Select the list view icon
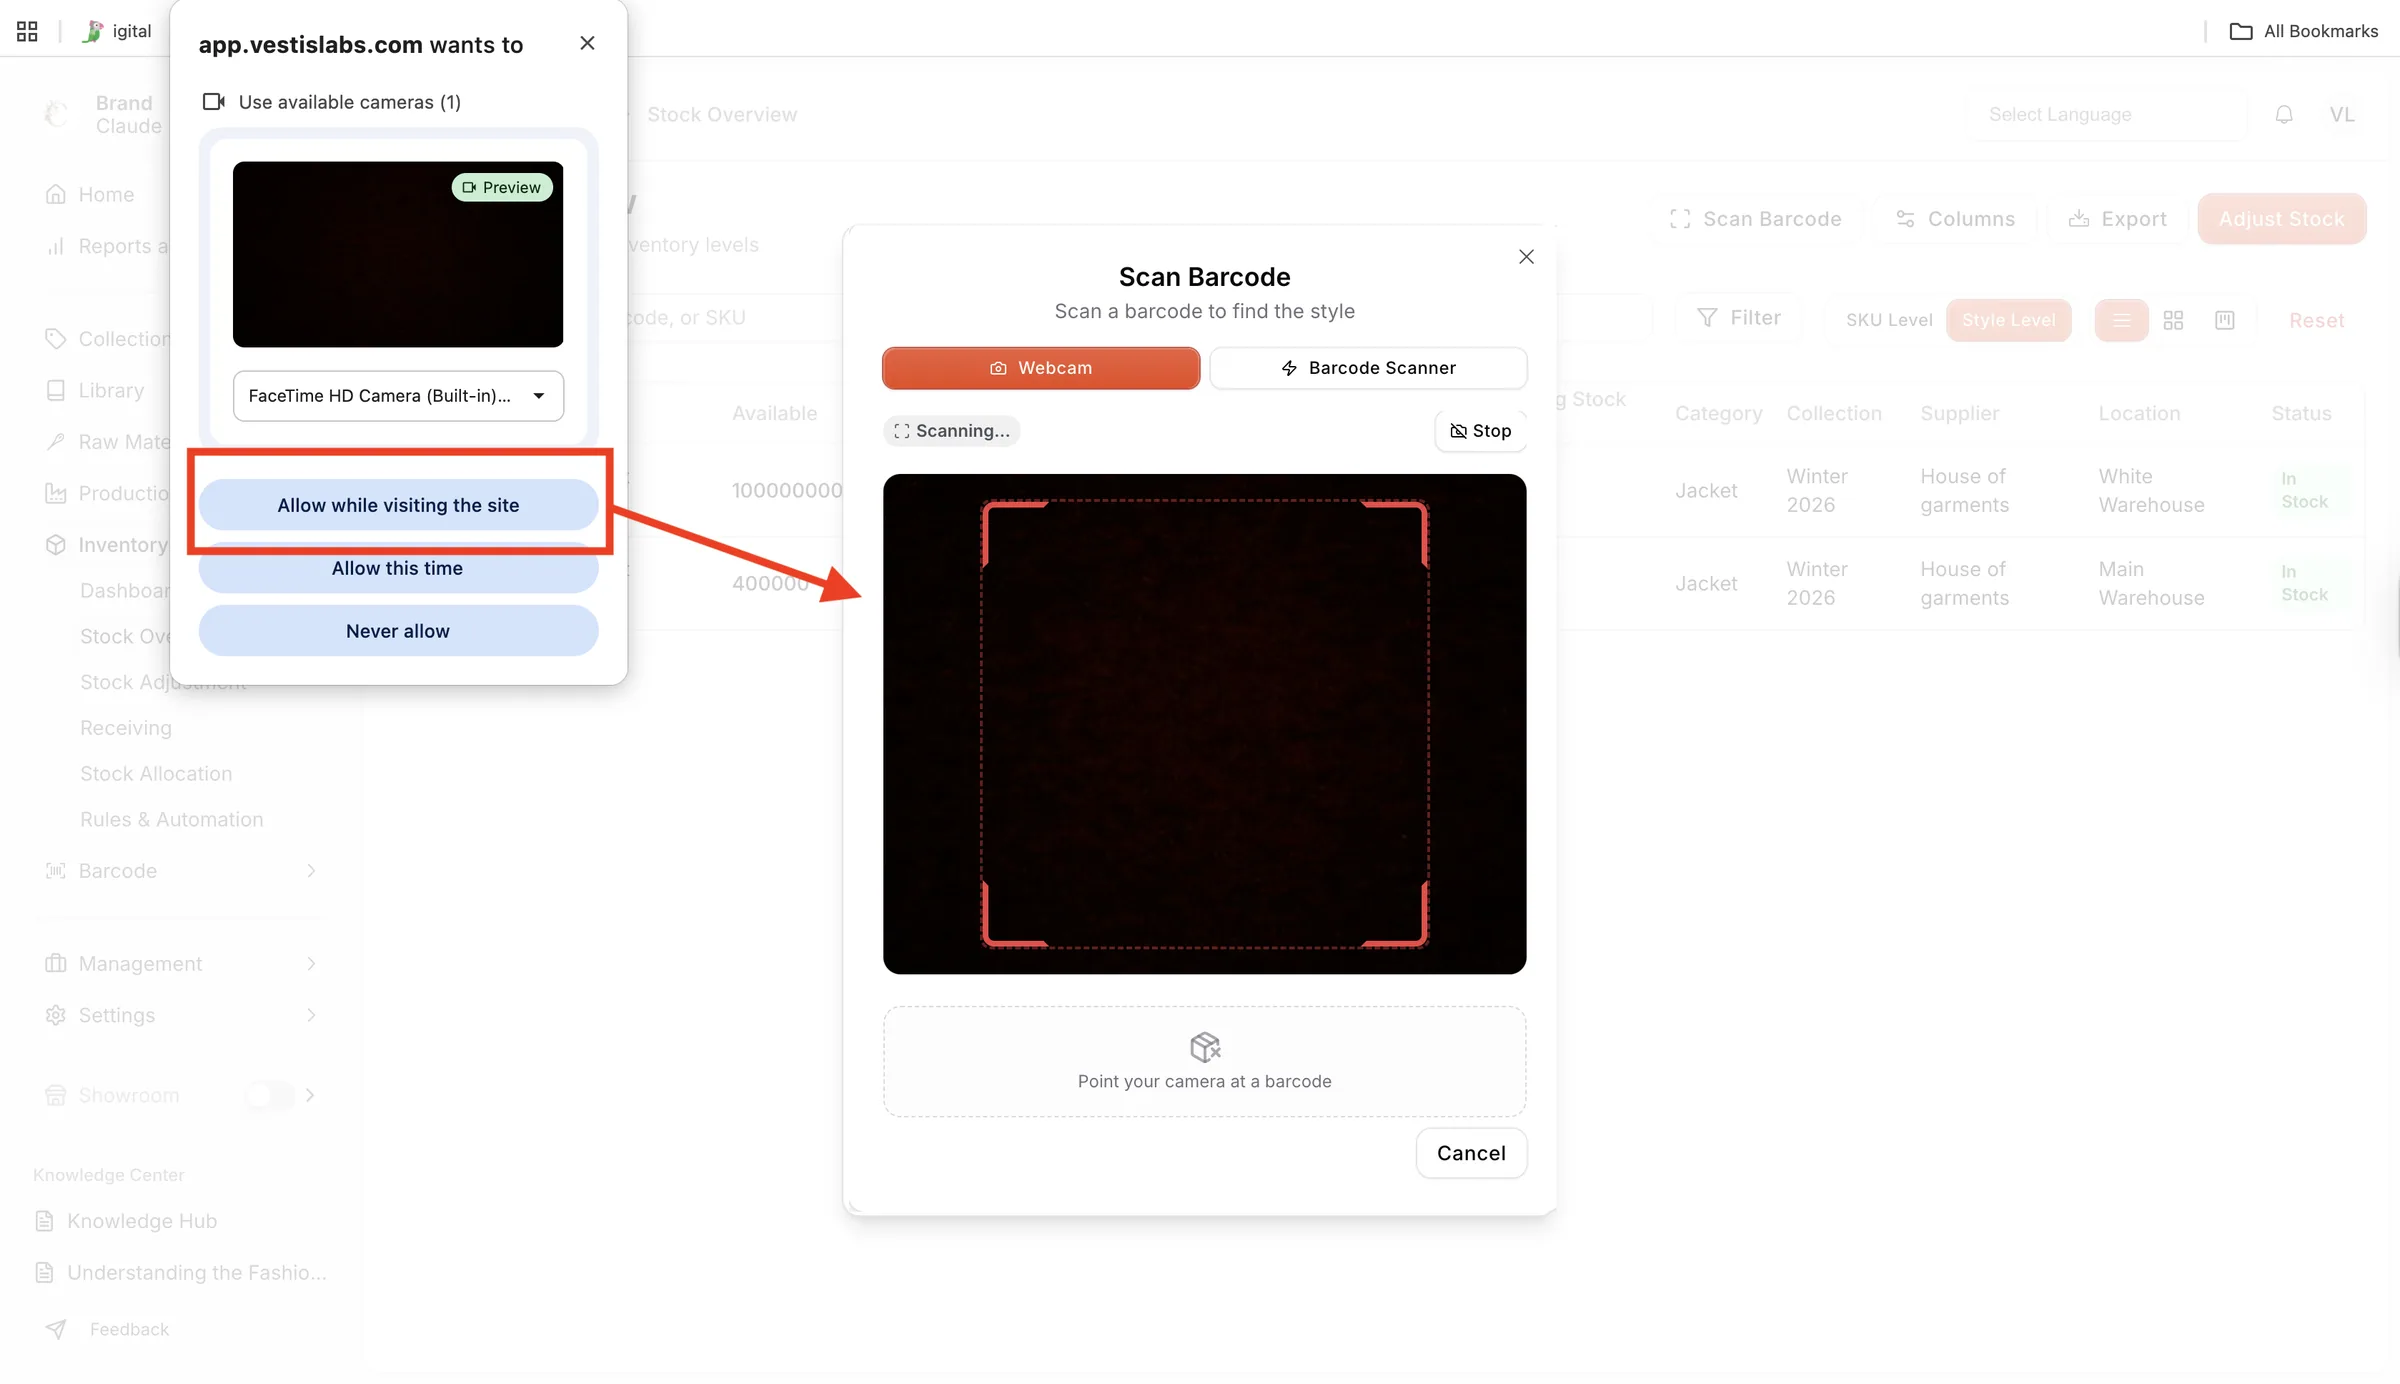The image size is (2400, 1384). tap(2121, 320)
